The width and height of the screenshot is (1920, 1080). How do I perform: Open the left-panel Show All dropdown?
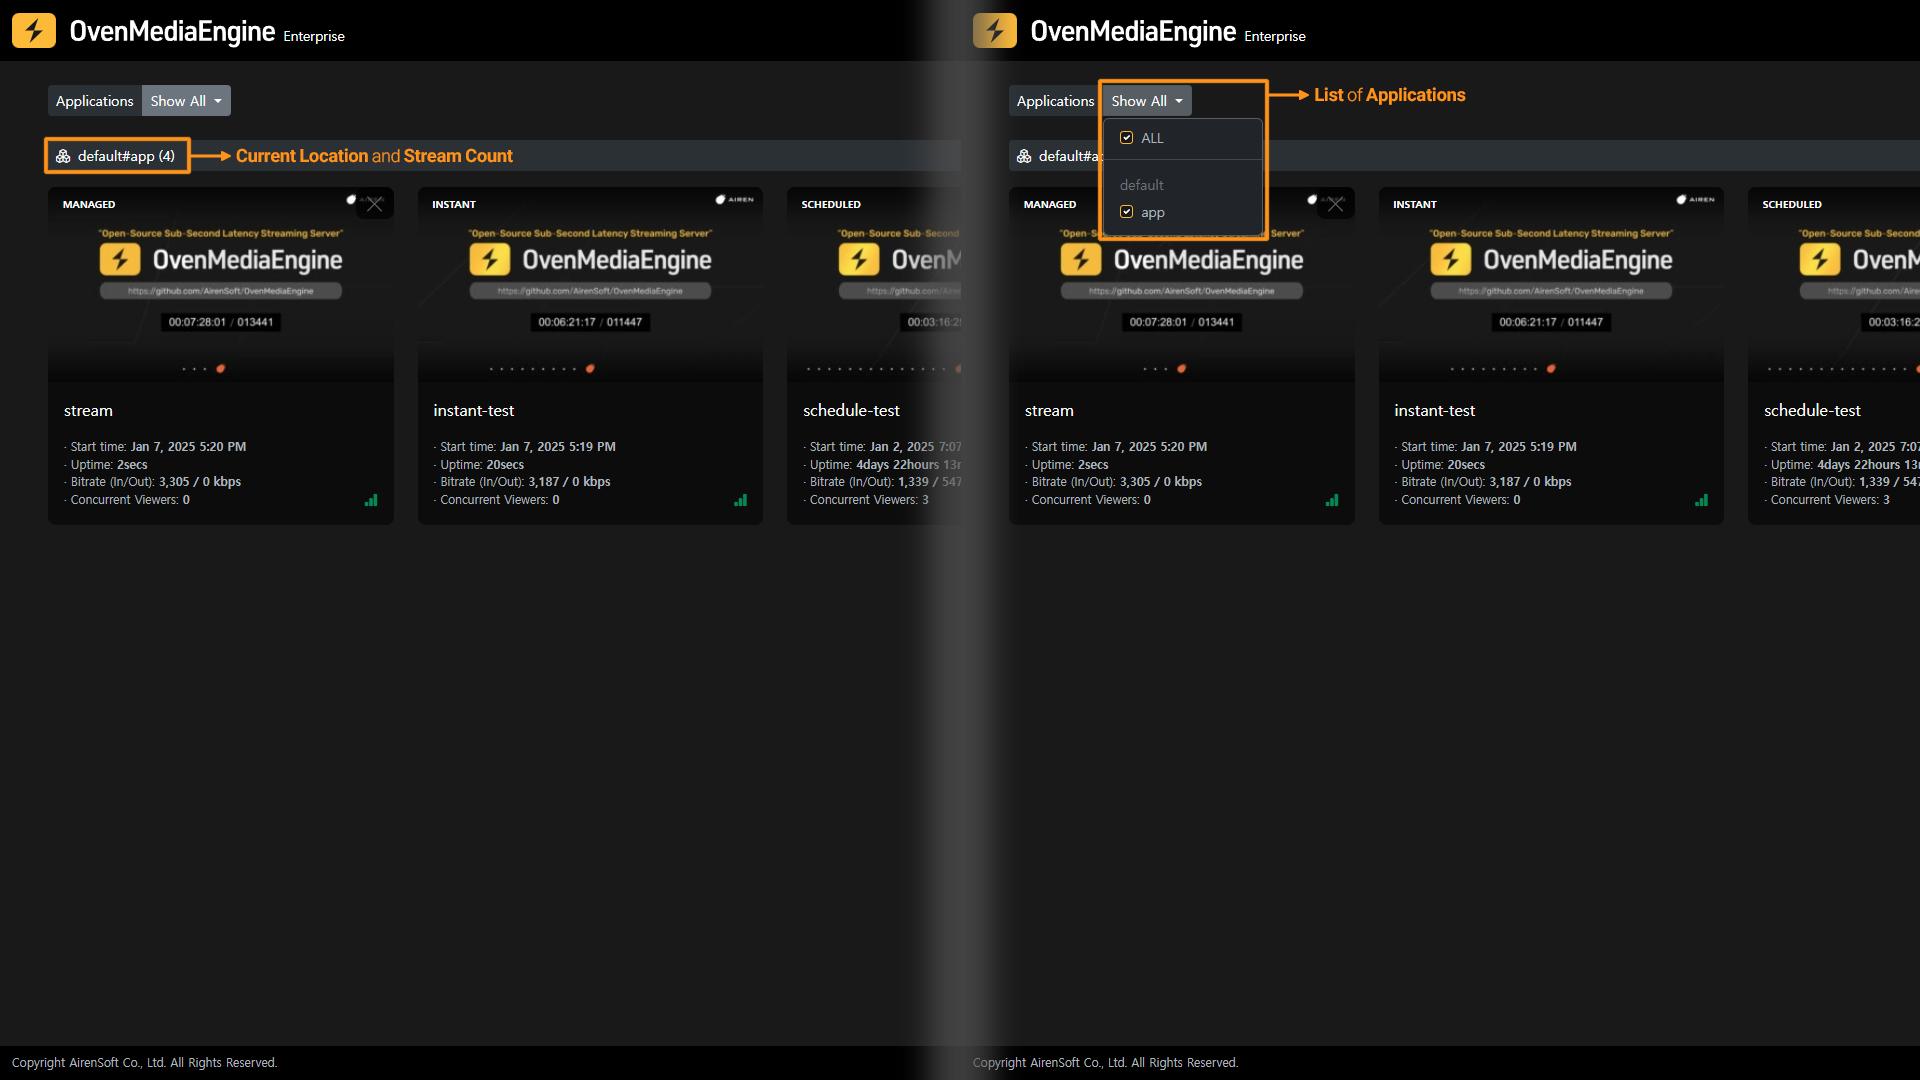(x=186, y=101)
